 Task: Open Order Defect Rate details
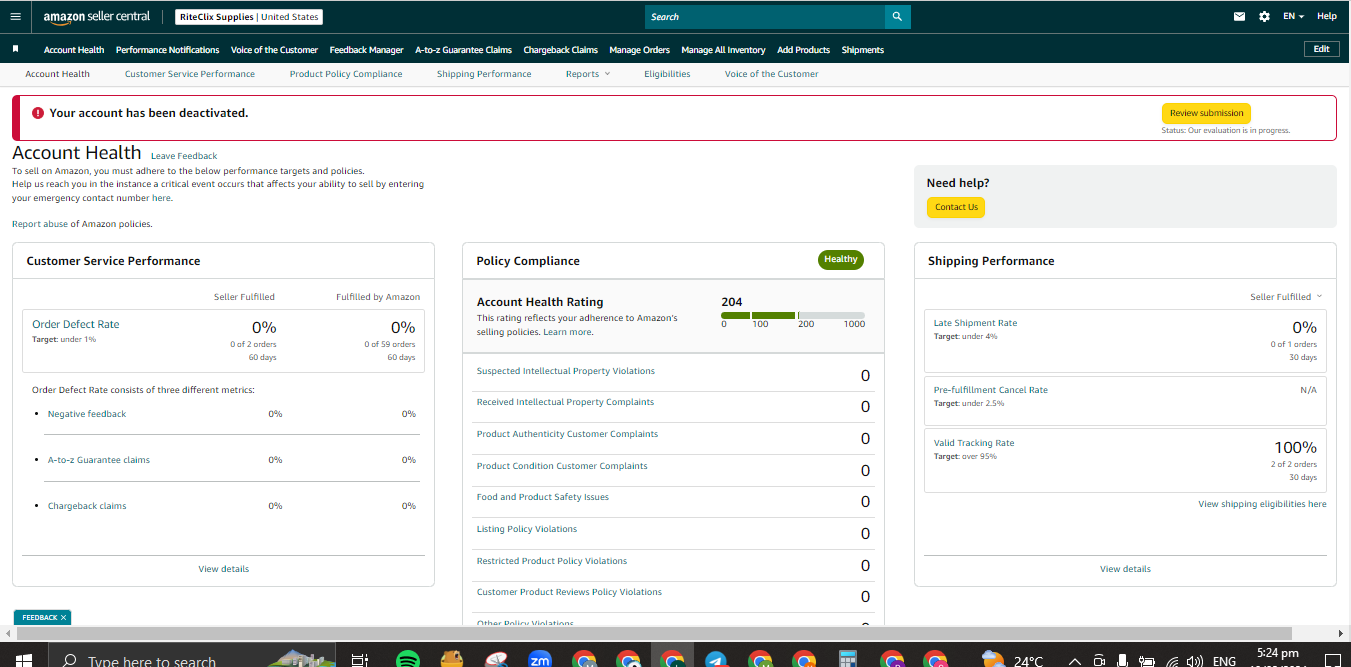(75, 324)
